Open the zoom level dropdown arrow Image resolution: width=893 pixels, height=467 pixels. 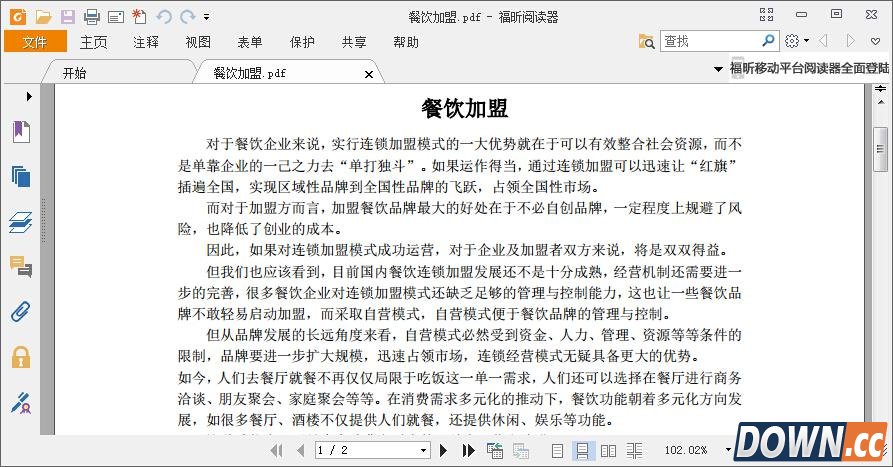point(728,450)
